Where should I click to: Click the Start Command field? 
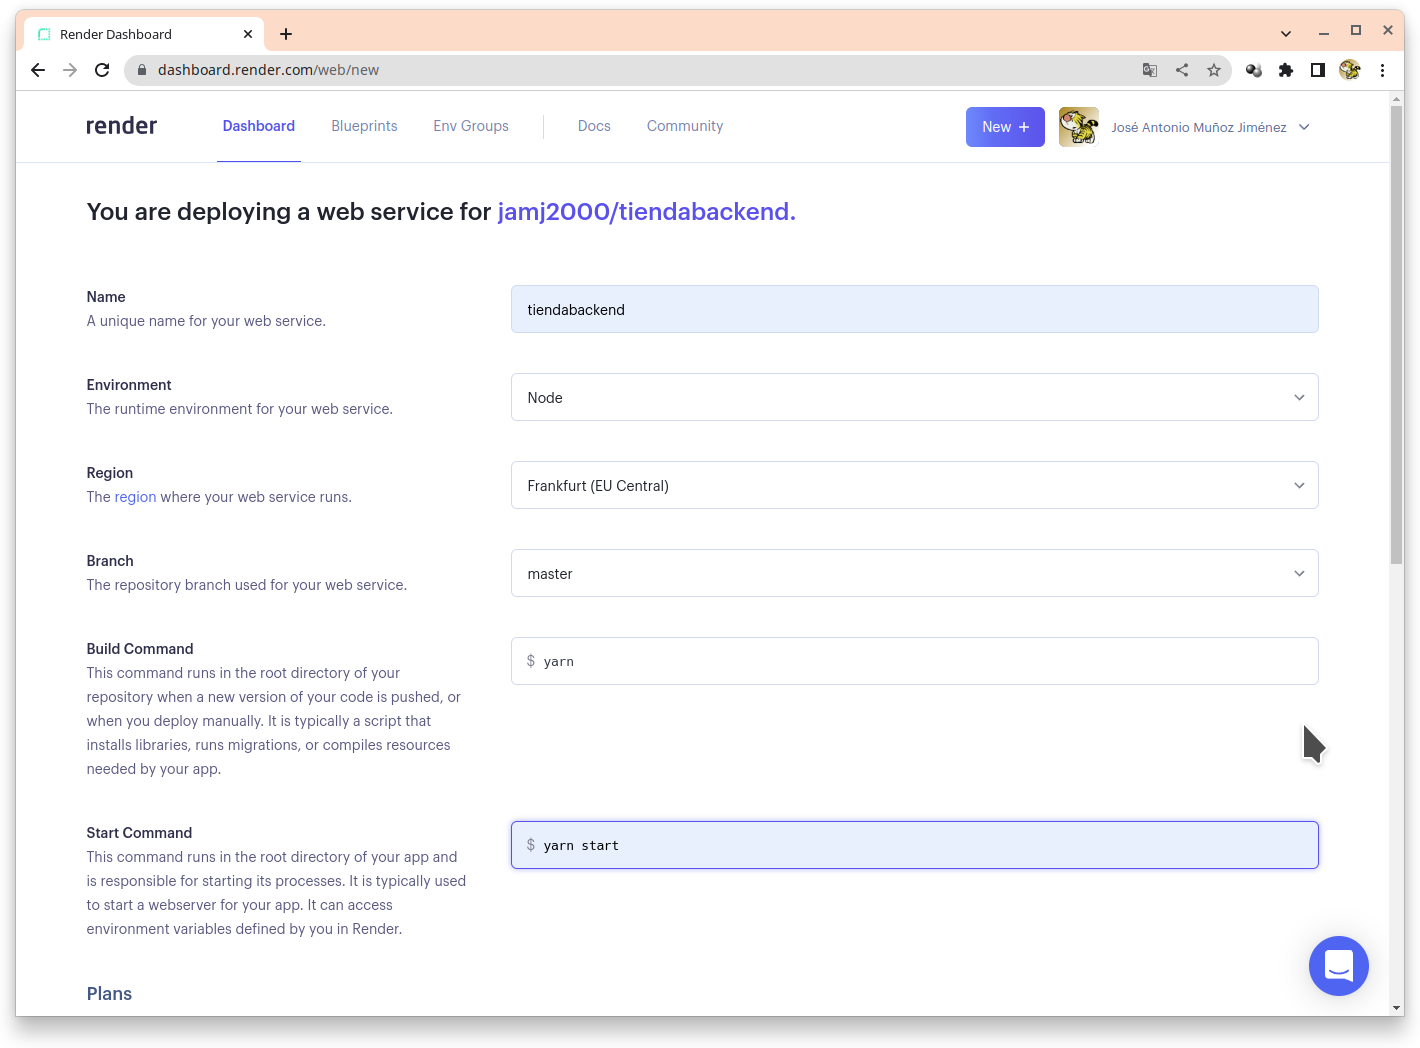click(x=914, y=845)
